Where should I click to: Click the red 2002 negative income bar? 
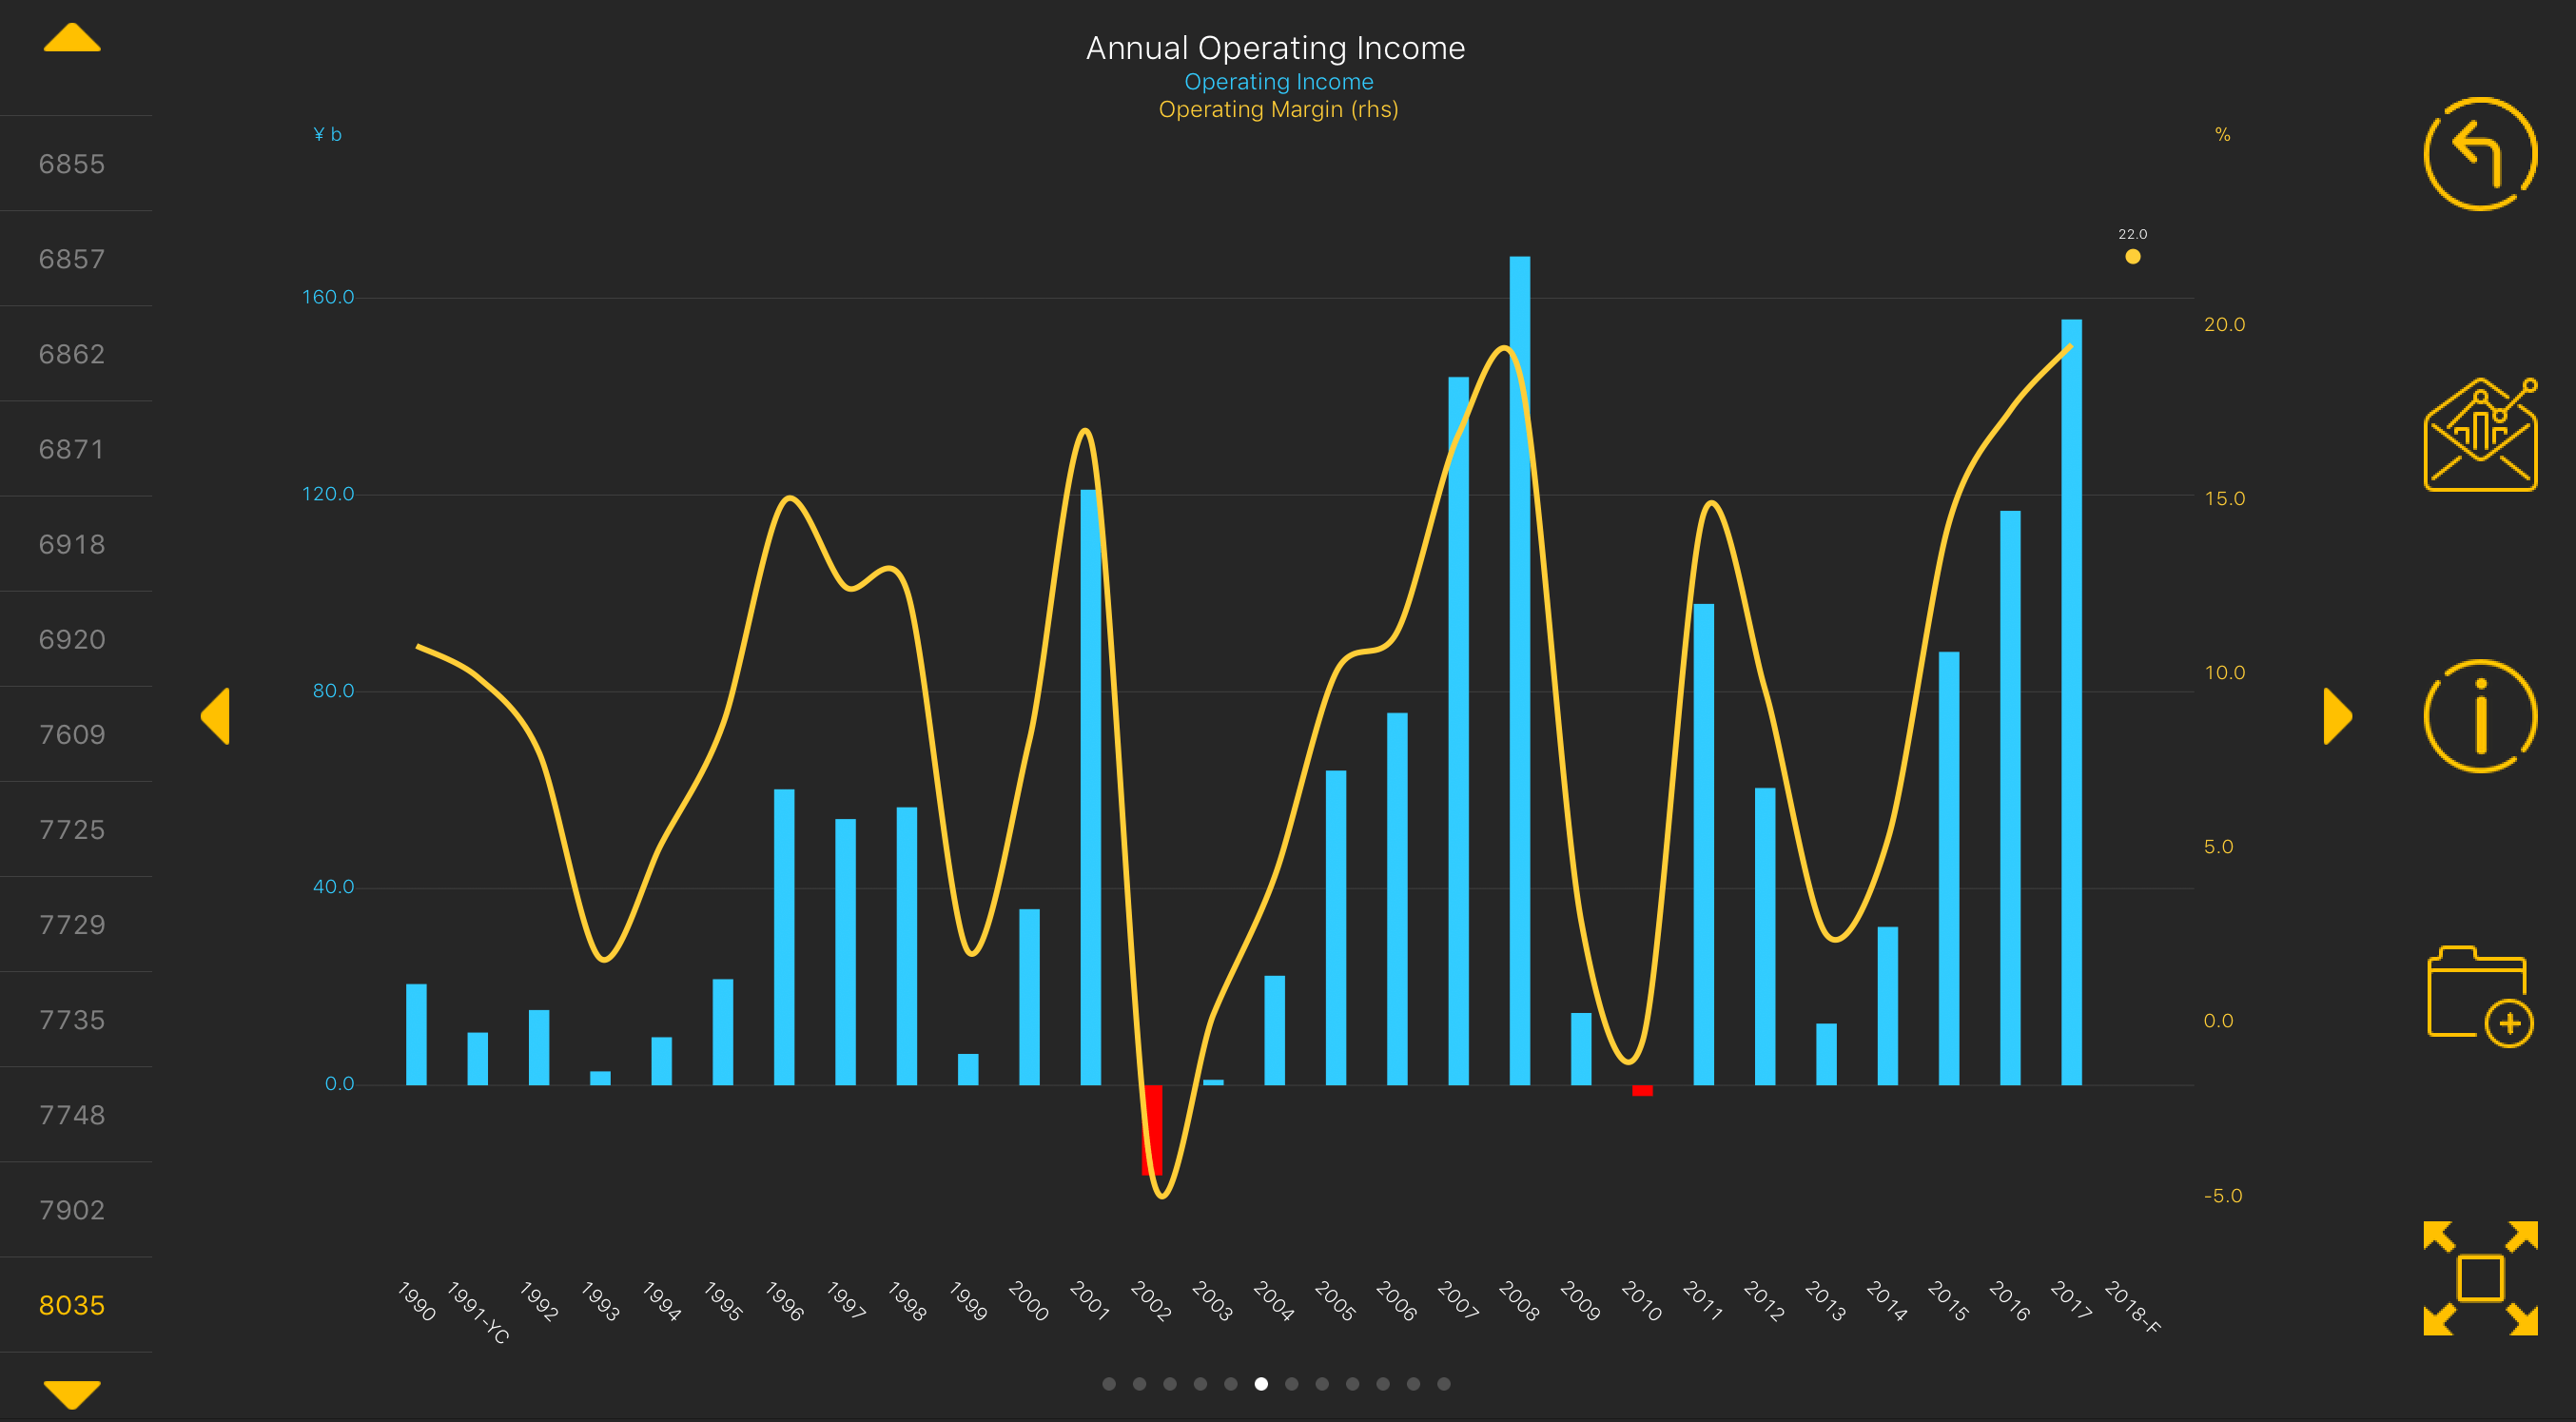tap(1152, 1129)
